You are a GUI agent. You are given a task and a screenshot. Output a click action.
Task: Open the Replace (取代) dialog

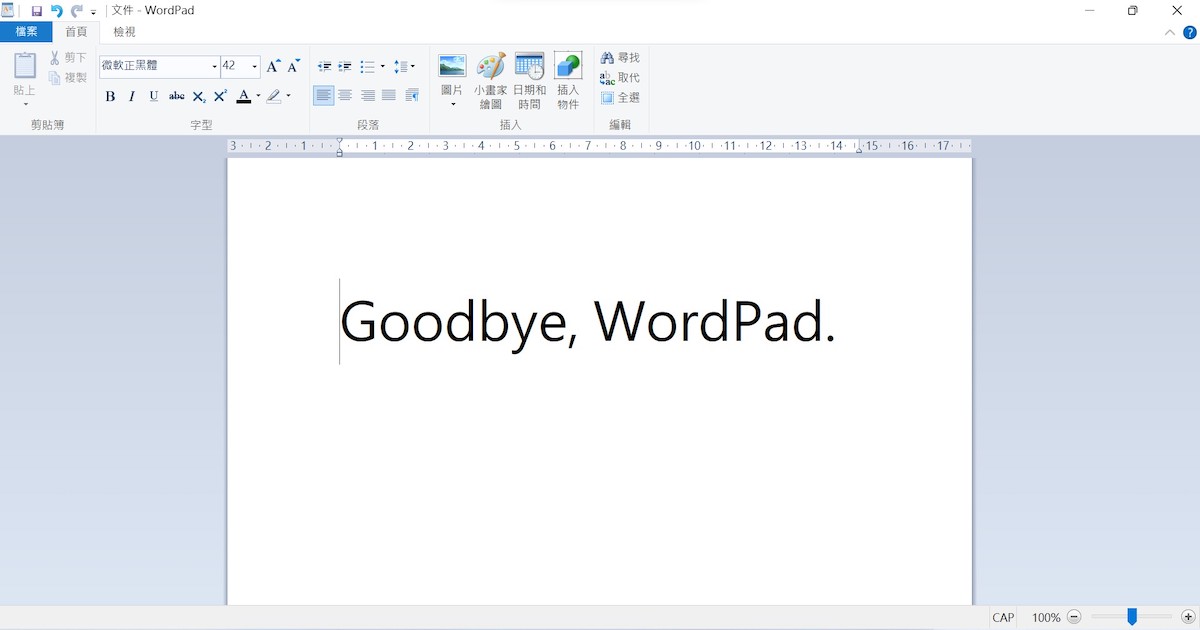[619, 77]
